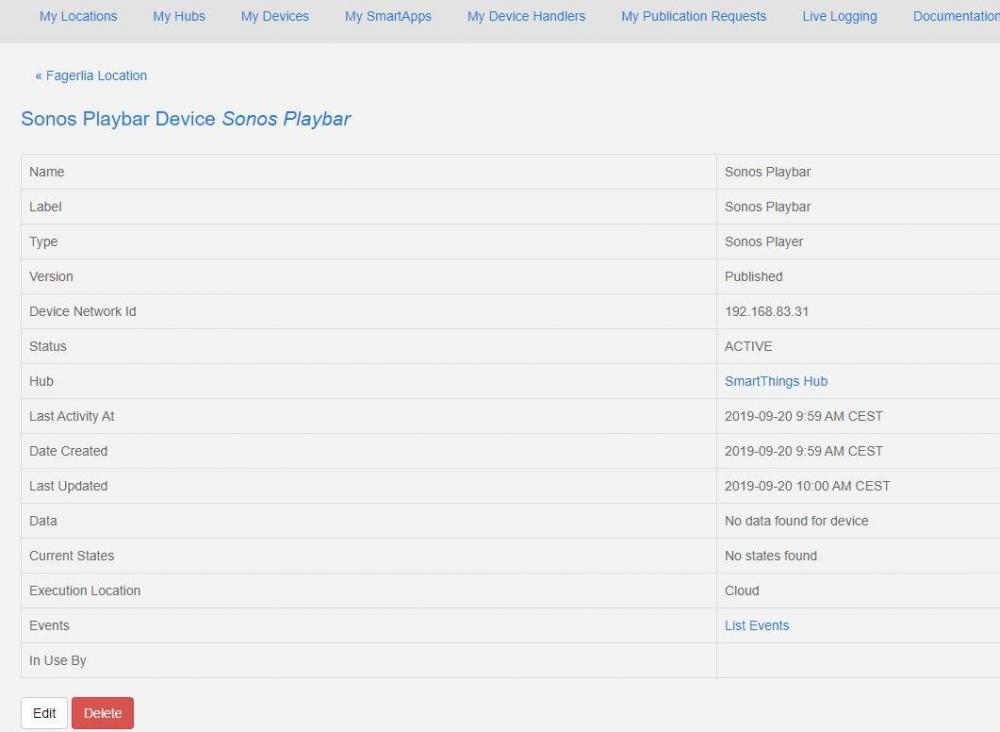Open the My Locations menu item
Image resolution: width=1000 pixels, height=732 pixels.
[78, 16]
